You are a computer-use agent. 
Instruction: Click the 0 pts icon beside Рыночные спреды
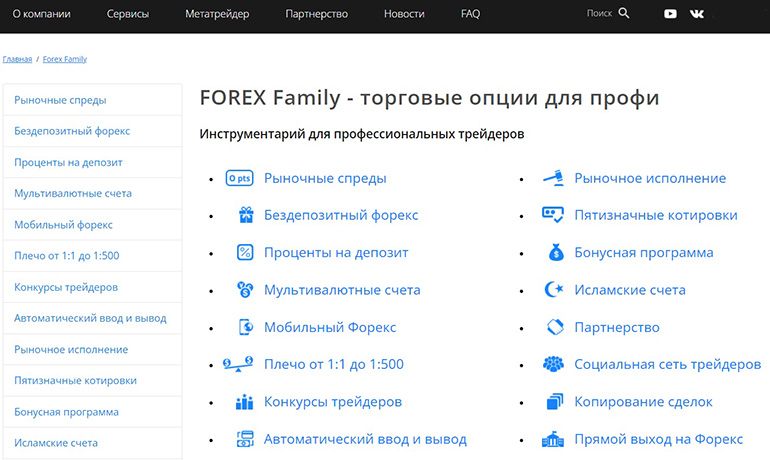(x=240, y=178)
